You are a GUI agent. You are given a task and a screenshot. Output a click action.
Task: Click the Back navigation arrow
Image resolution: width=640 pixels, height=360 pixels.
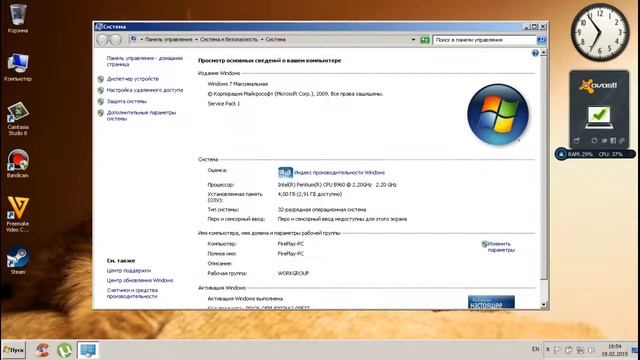click(x=102, y=40)
